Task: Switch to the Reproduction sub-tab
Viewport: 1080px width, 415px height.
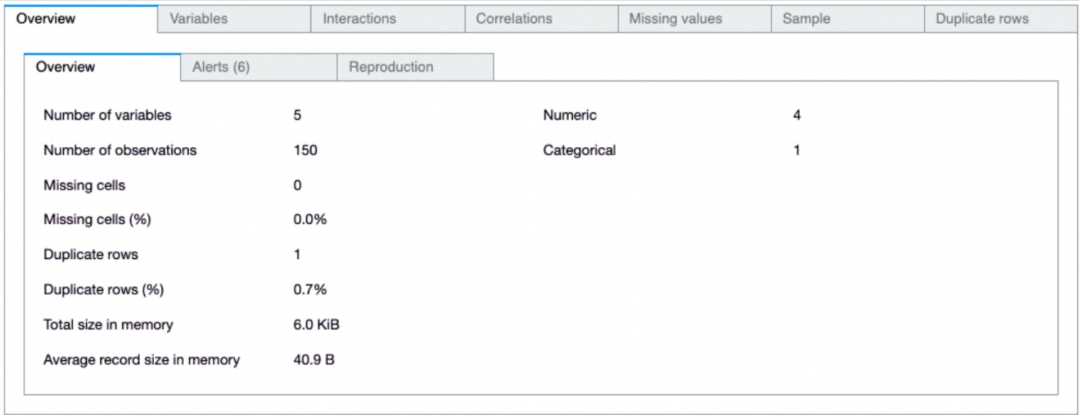Action: coord(391,67)
